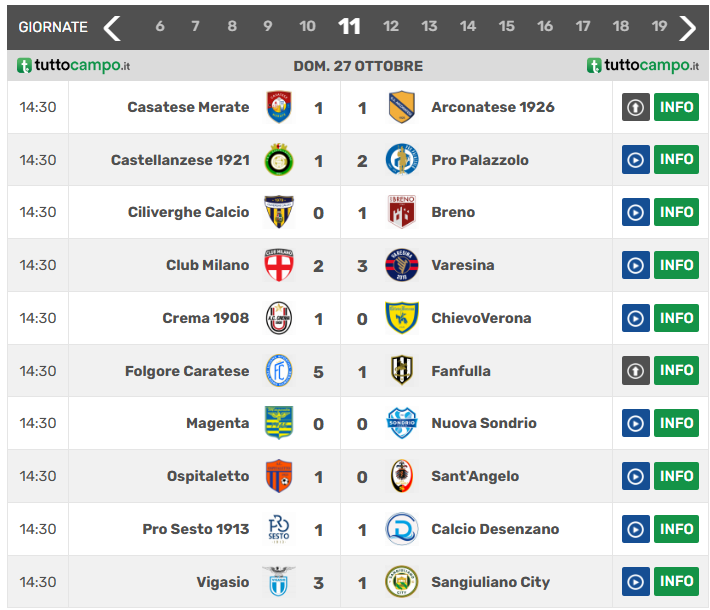Select matchday 10 tab
Viewport: 710px width, 610px height.
pos(307,27)
